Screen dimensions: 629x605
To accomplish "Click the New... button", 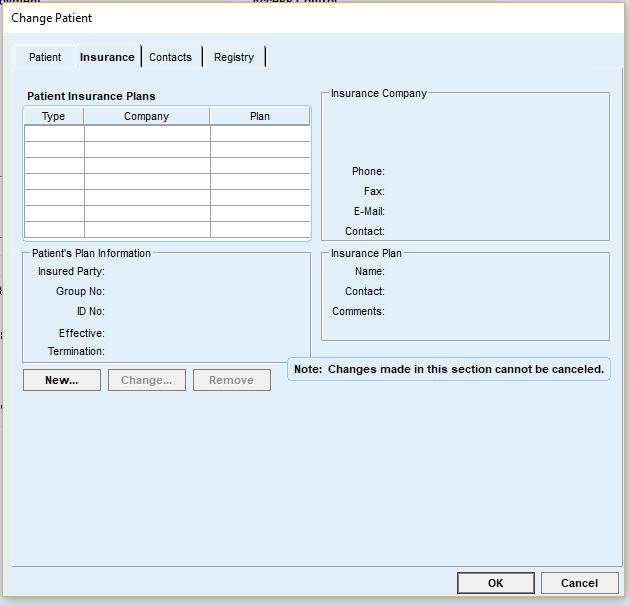I will [x=62, y=380].
